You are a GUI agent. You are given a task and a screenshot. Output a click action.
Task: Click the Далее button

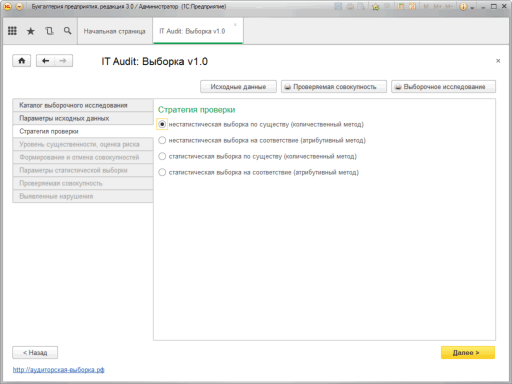468,353
